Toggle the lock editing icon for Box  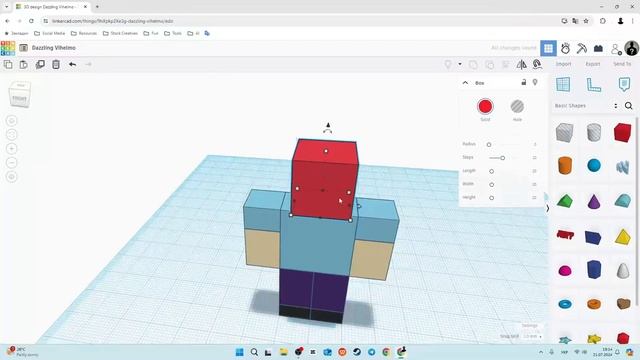tap(524, 82)
